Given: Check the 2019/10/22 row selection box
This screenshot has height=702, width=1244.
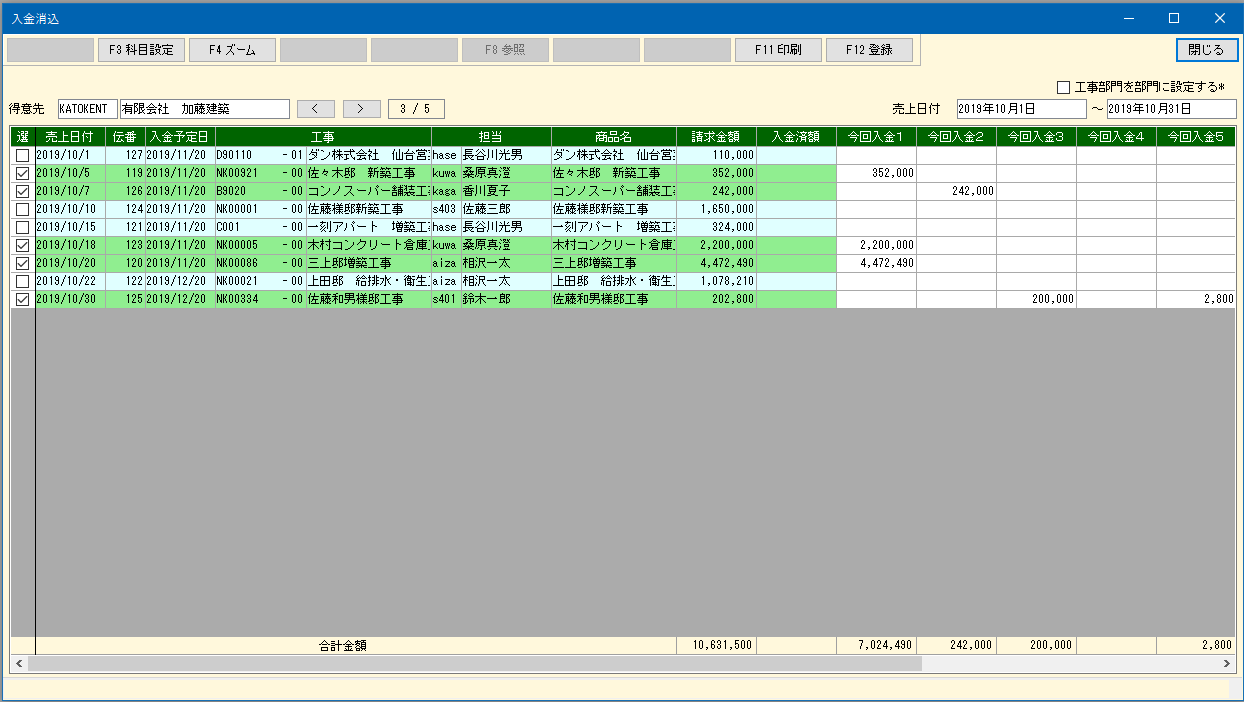Looking at the screenshot, I should 22,281.
